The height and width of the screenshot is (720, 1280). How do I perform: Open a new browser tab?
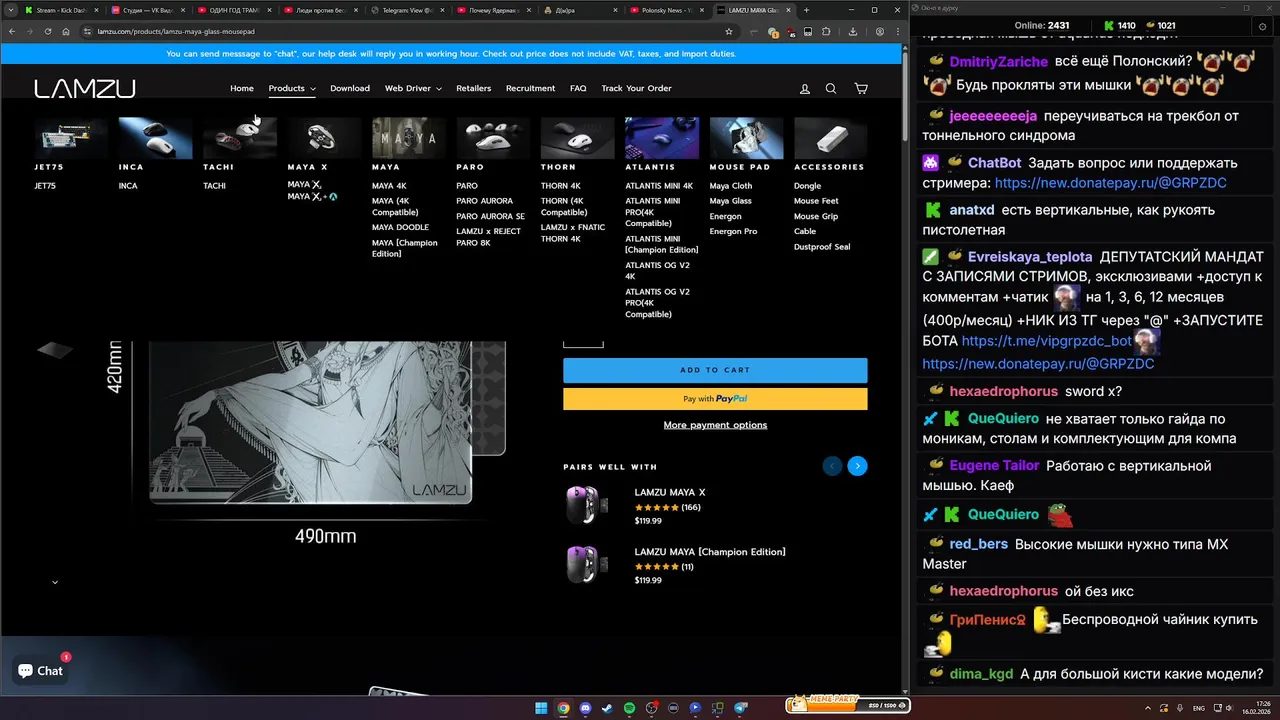coord(806,10)
